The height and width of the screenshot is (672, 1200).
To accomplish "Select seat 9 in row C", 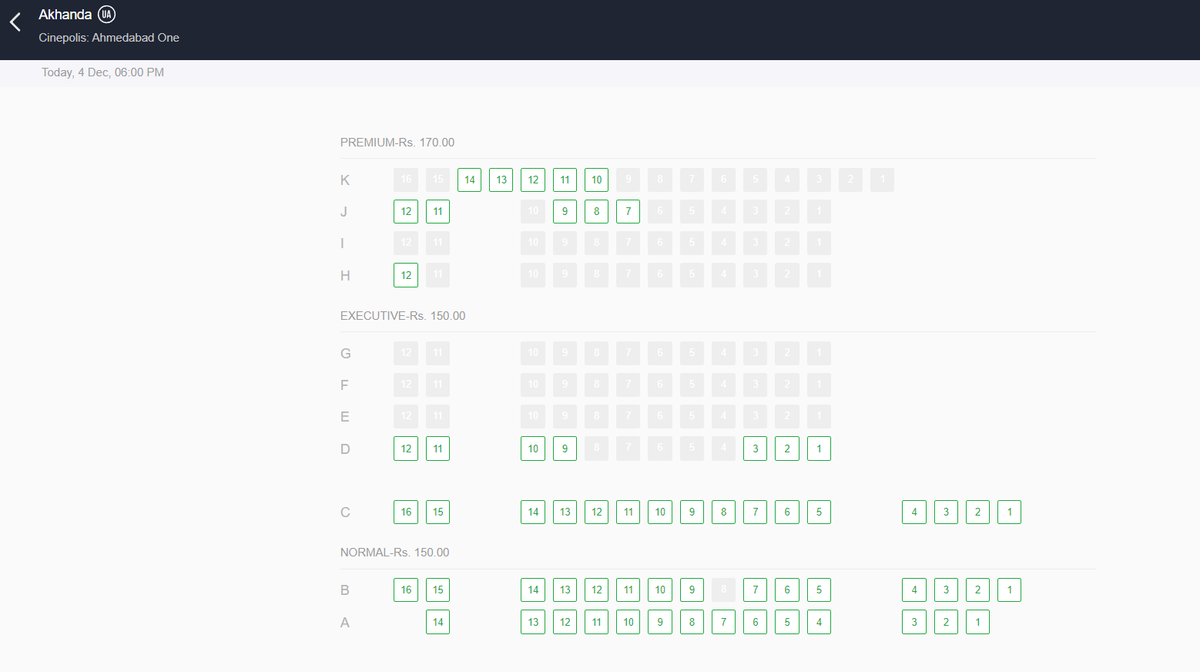I will [x=692, y=512].
